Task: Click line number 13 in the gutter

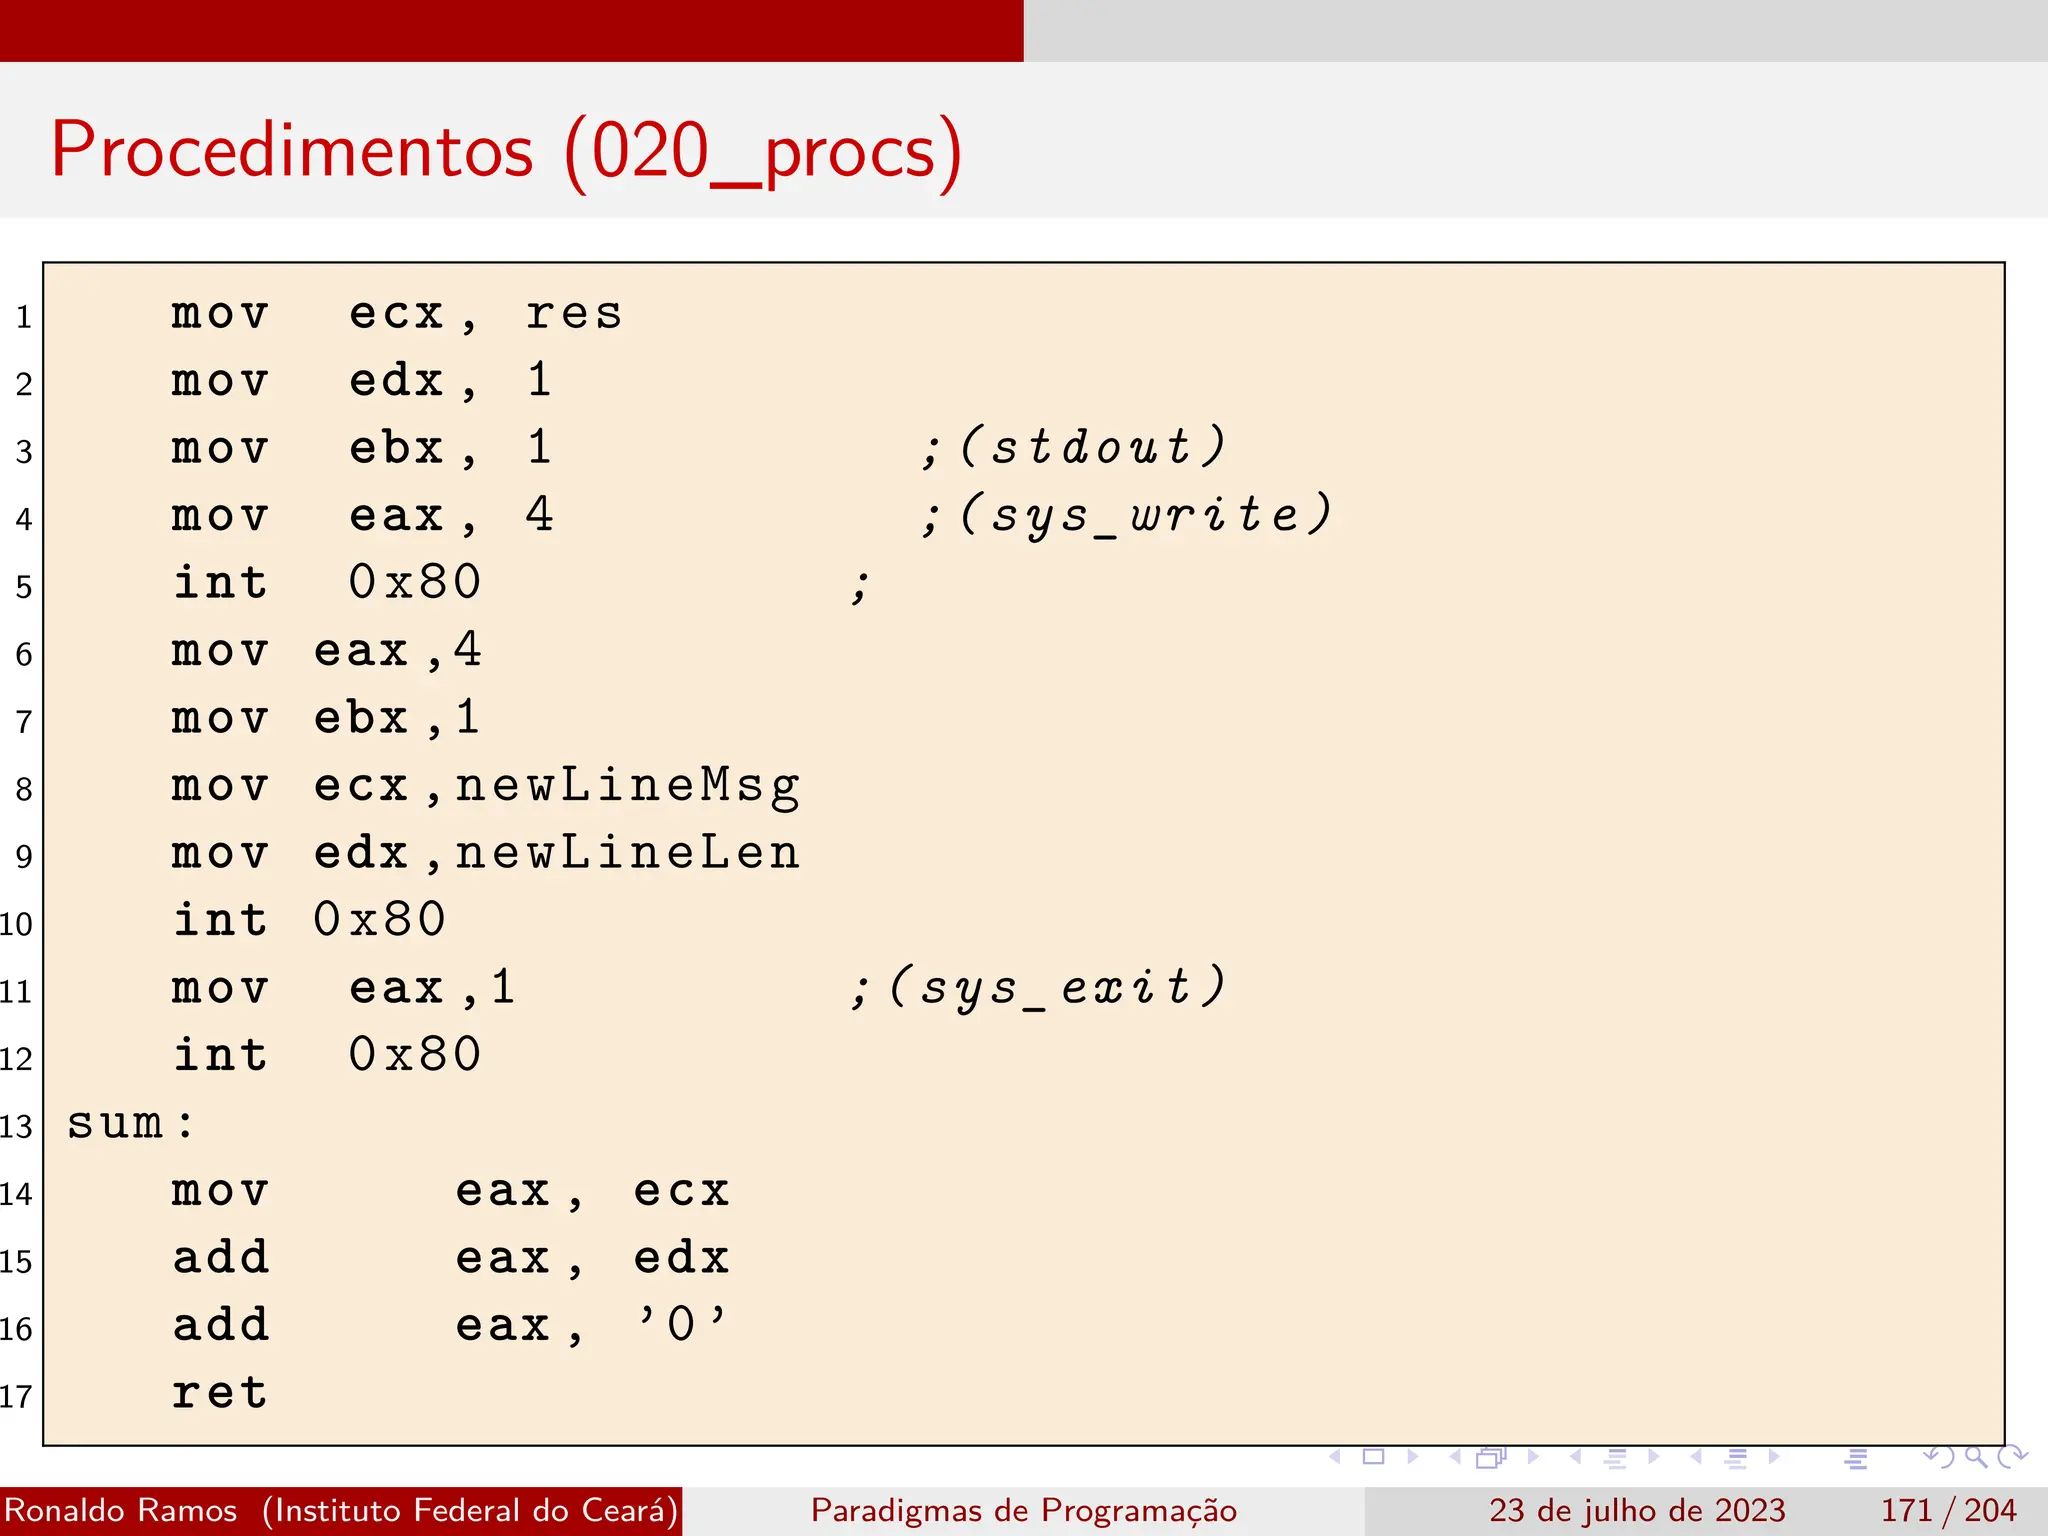Action: point(16,1126)
